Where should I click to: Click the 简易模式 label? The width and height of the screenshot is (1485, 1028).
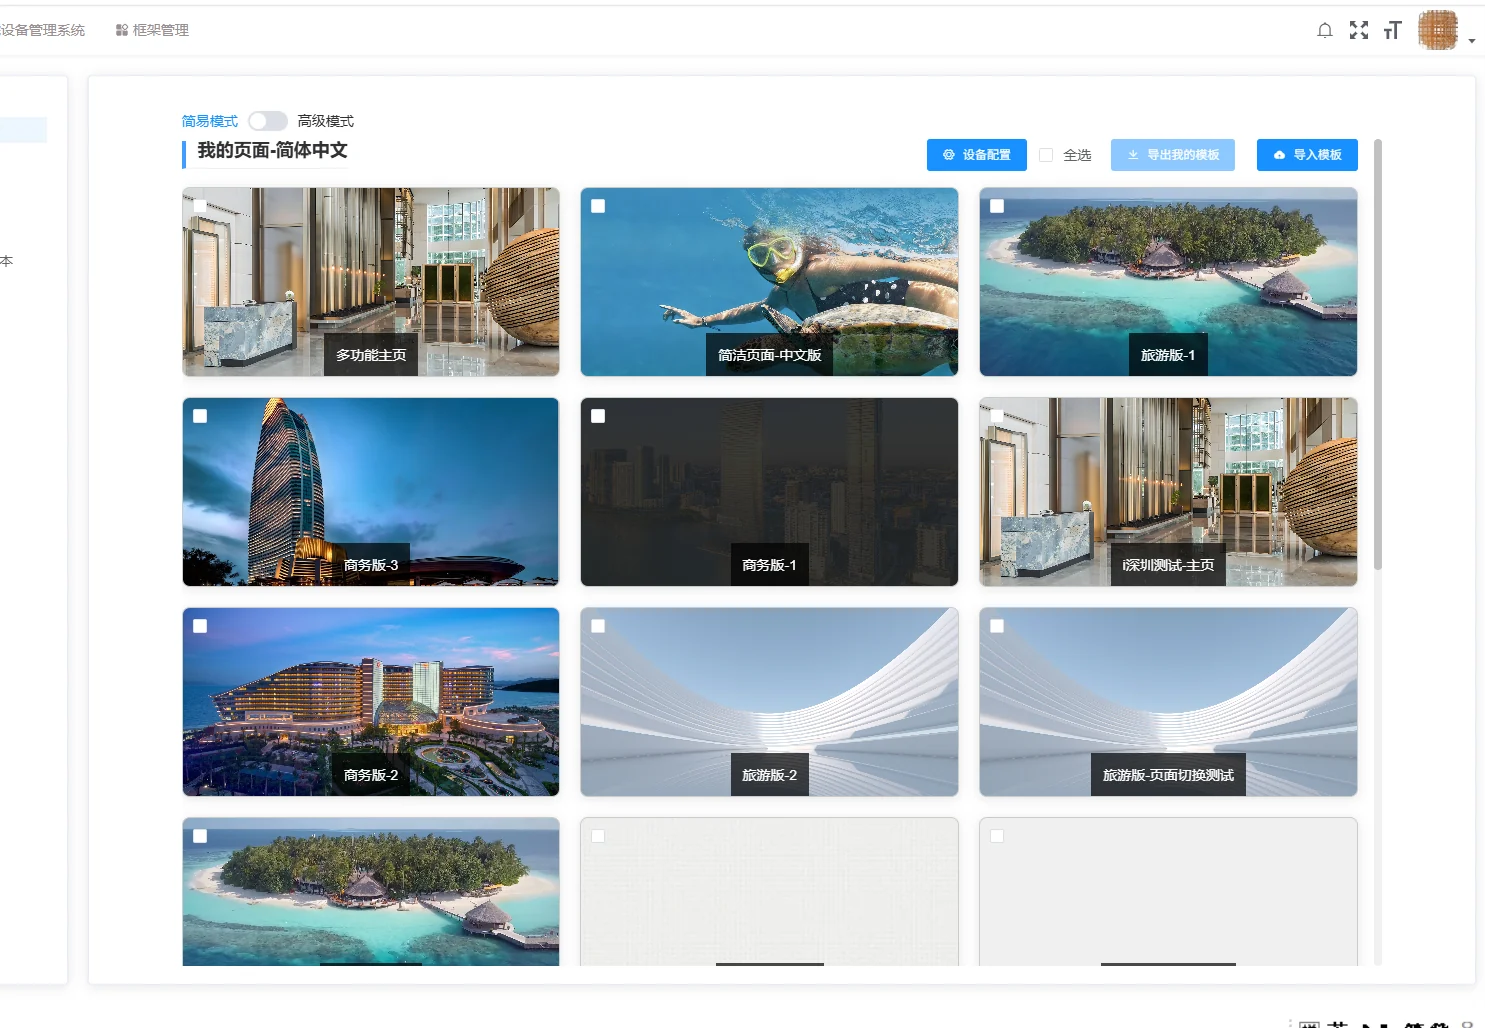pos(210,121)
